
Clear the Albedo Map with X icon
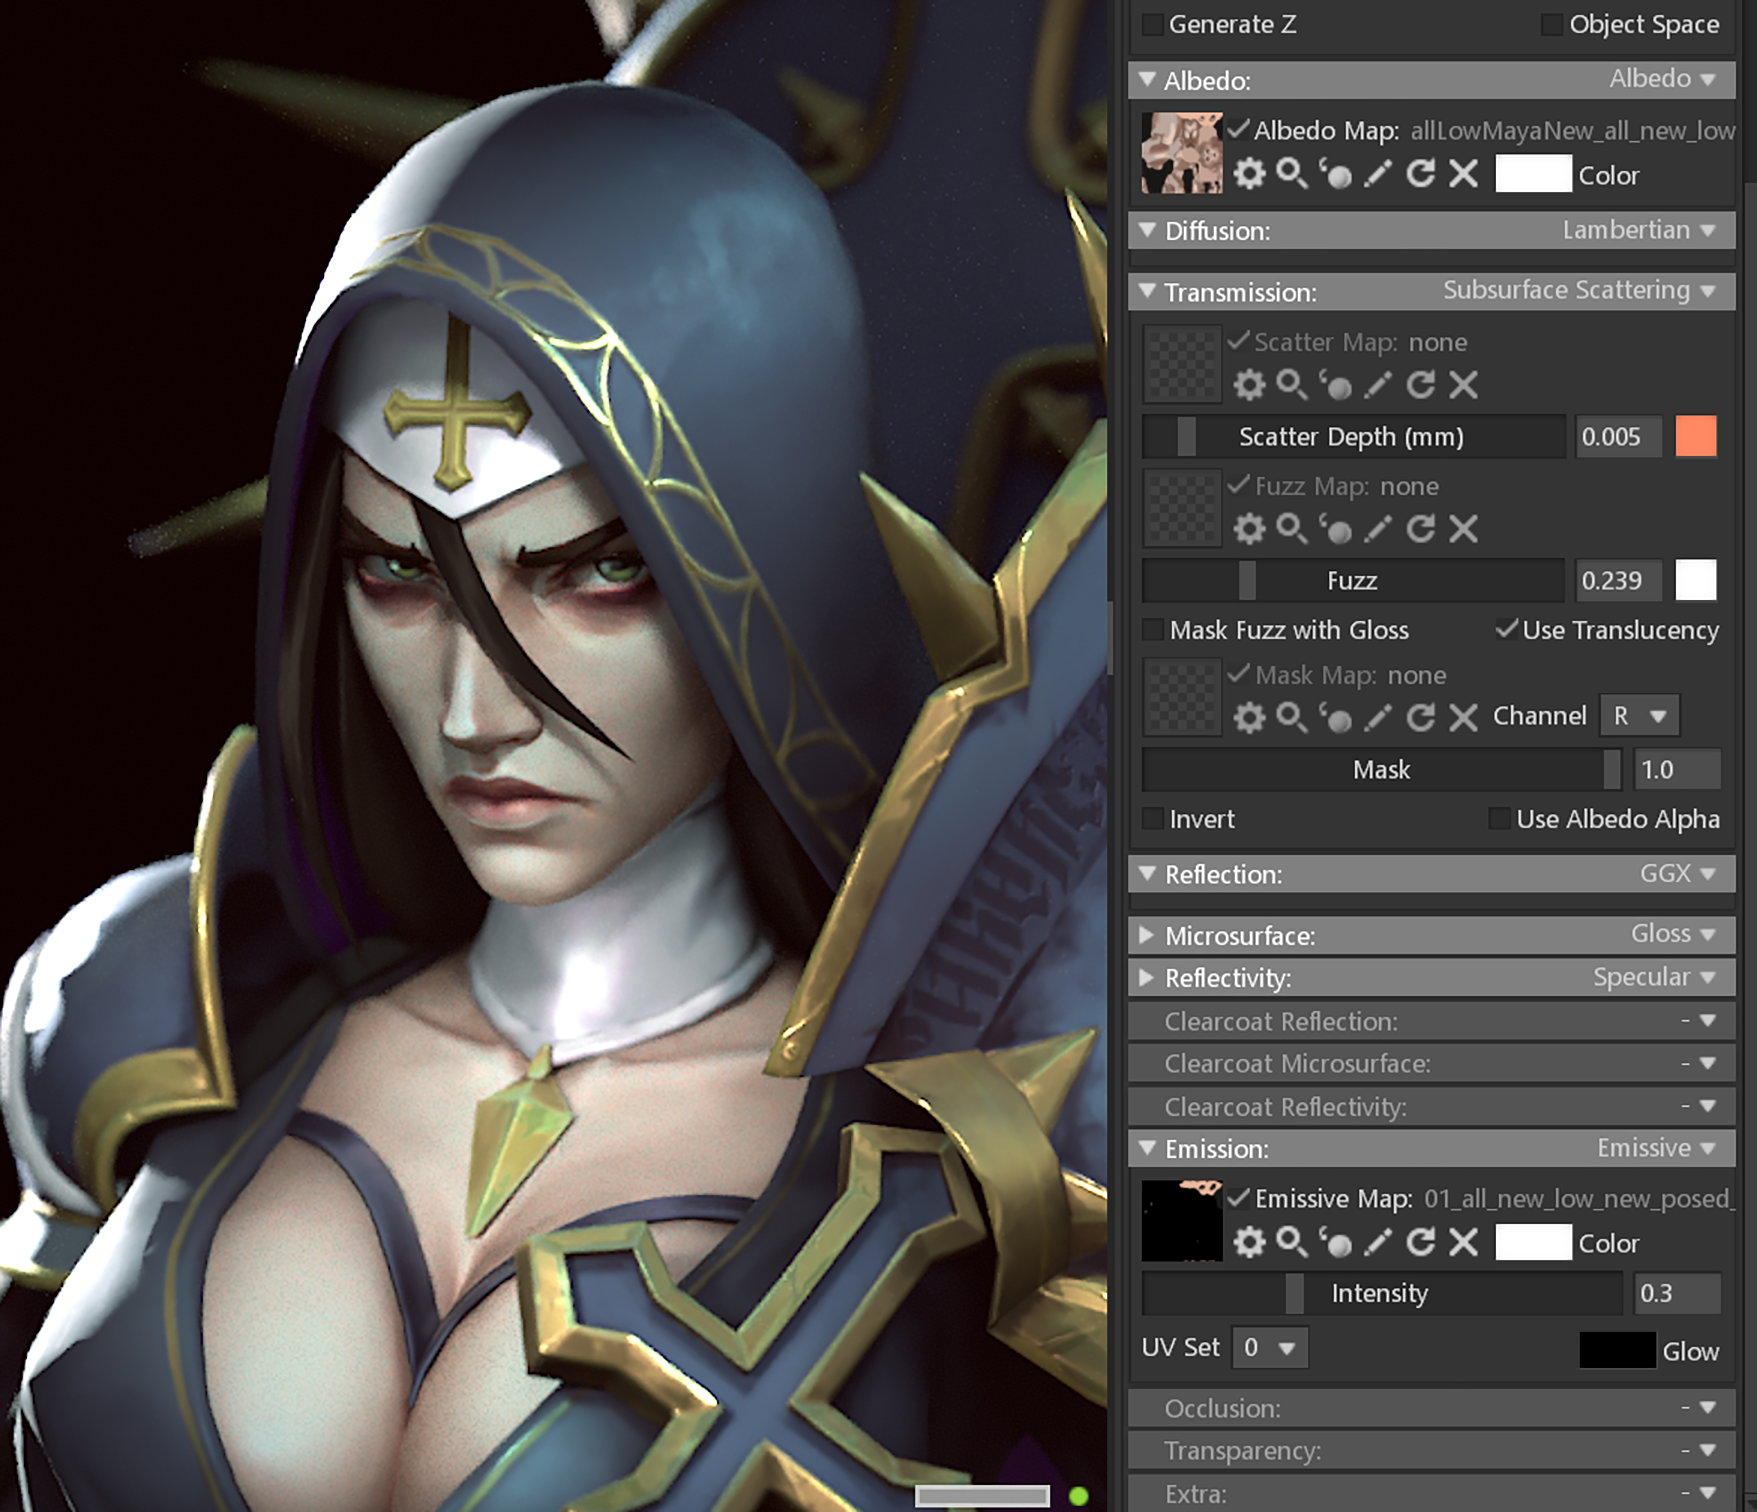(1463, 174)
